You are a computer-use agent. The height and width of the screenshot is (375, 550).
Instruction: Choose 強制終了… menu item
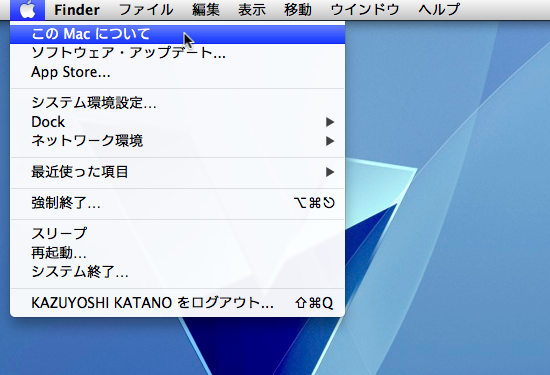177,203
